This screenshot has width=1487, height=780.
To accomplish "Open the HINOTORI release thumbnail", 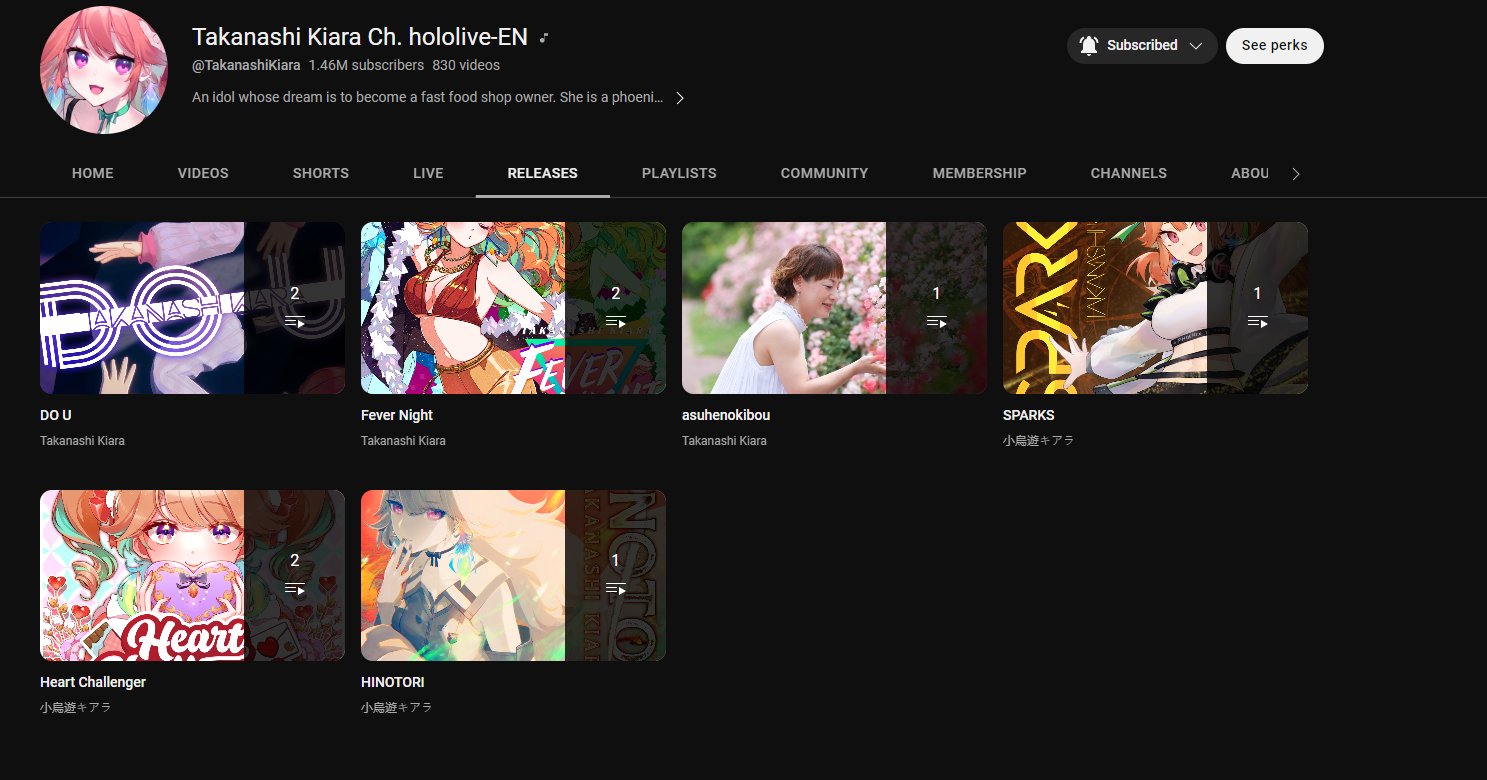I will (x=513, y=575).
